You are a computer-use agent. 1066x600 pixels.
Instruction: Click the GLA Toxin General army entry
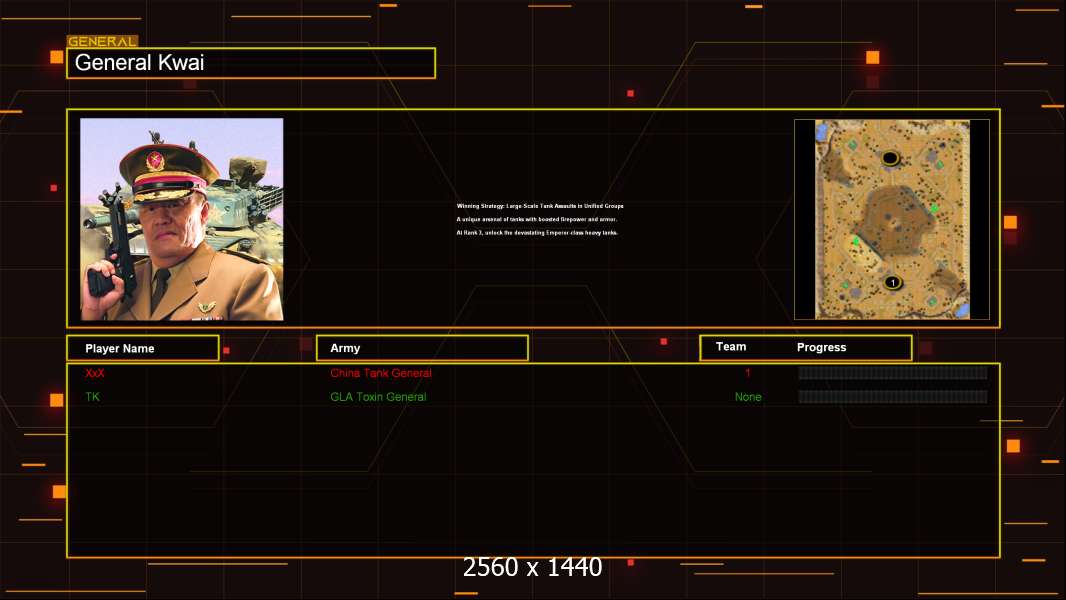point(378,397)
